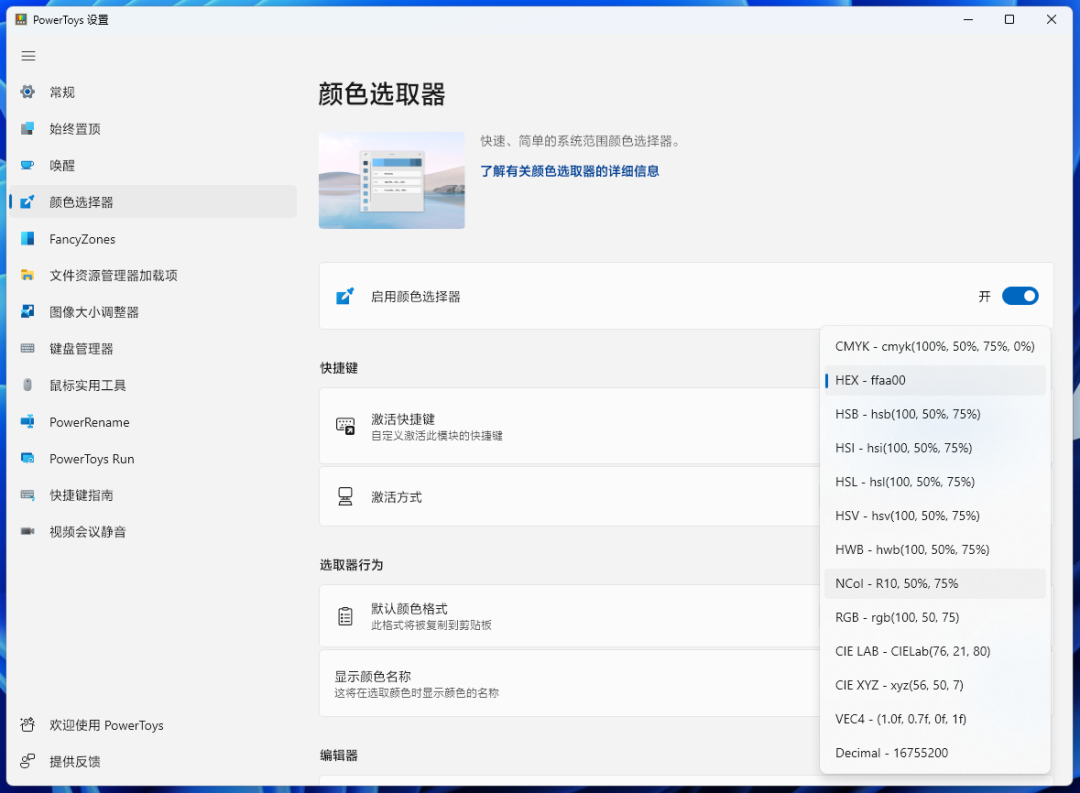Screen dimensions: 1080x793
Task: Select HEX - ffaa00 option
Action: point(935,380)
